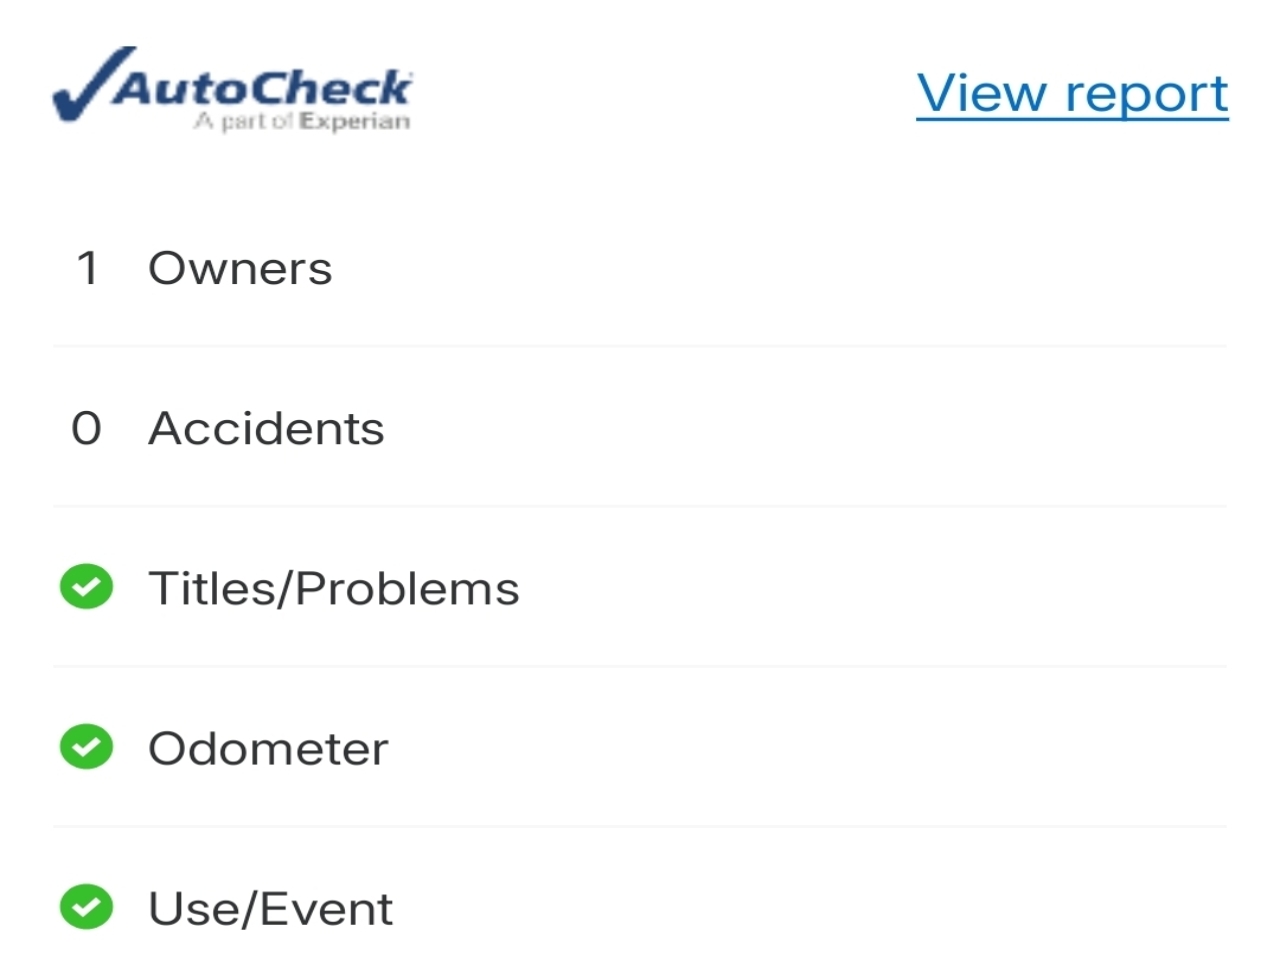Tap the Odometer label
The height and width of the screenshot is (960, 1280).
coord(268,748)
